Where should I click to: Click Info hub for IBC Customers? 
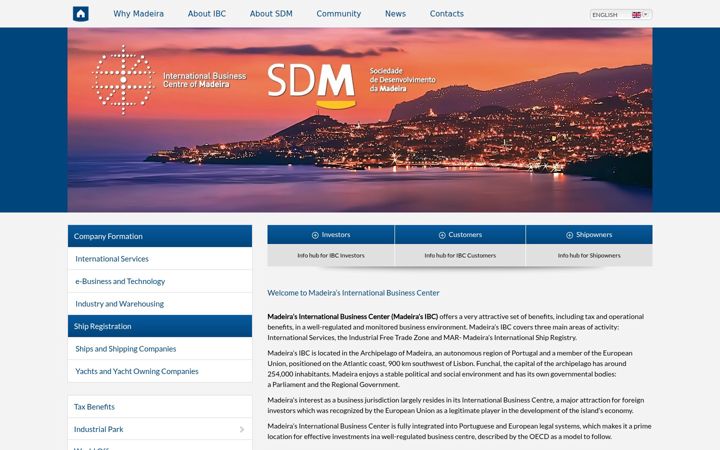click(460, 255)
